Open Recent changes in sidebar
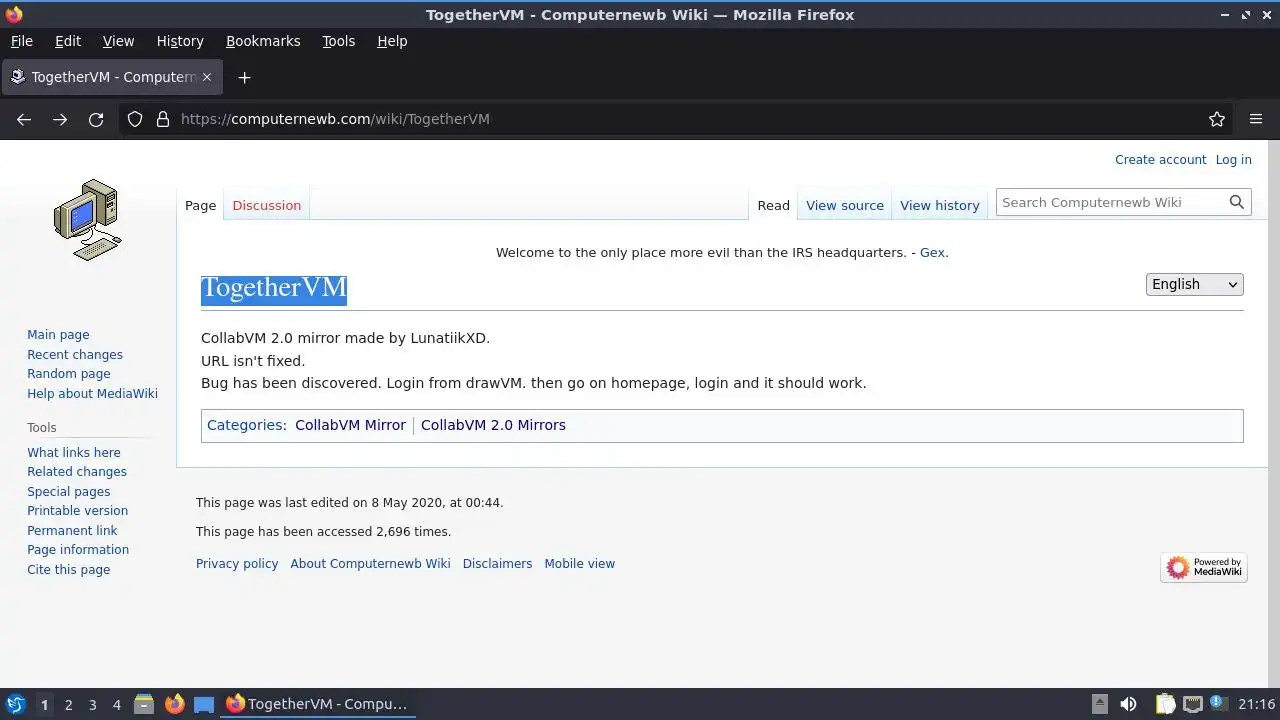The image size is (1280, 720). 75,354
